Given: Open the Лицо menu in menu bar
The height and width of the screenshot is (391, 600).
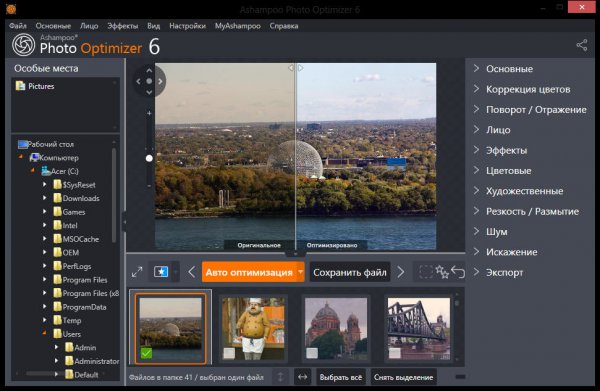Looking at the screenshot, I should coord(89,26).
